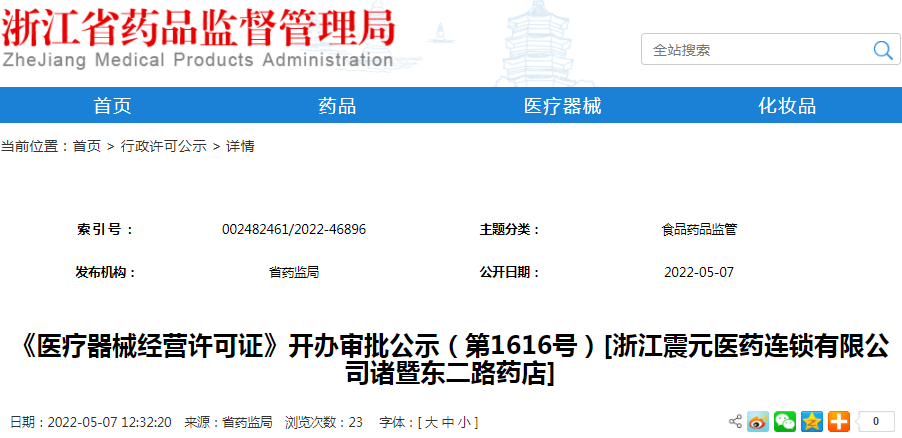Set the font size to 小
The image size is (902, 438).
click(464, 422)
